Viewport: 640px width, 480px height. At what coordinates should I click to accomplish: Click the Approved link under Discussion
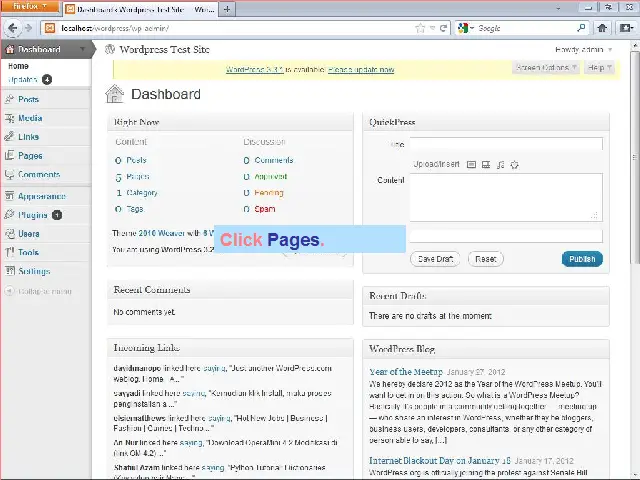tap(271, 177)
